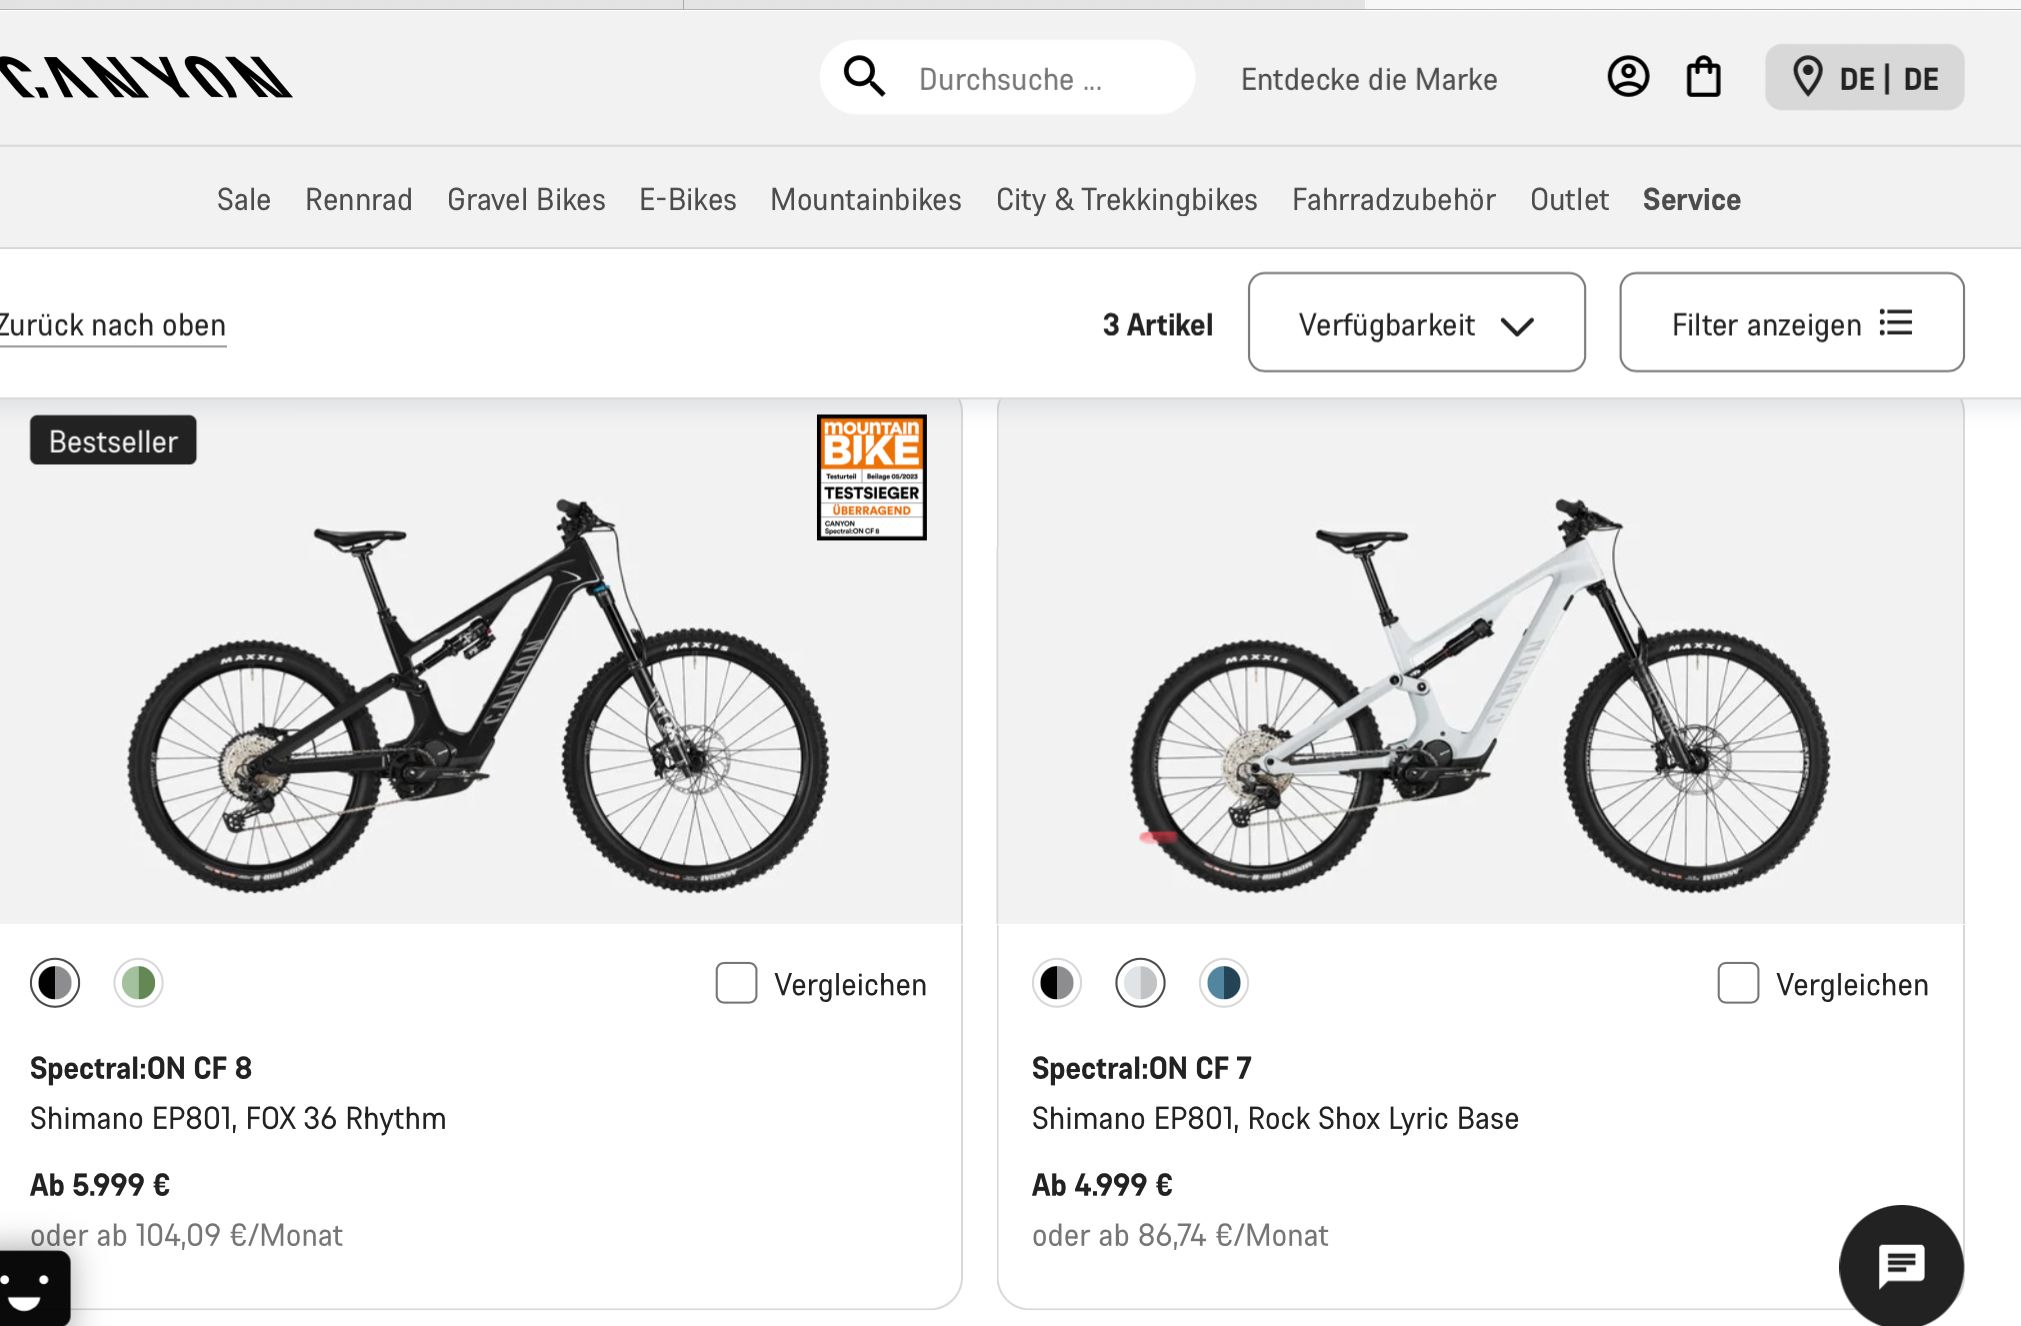Click Entdecke die Marke link
The image size is (2021, 1326).
pyautogui.click(x=1369, y=79)
